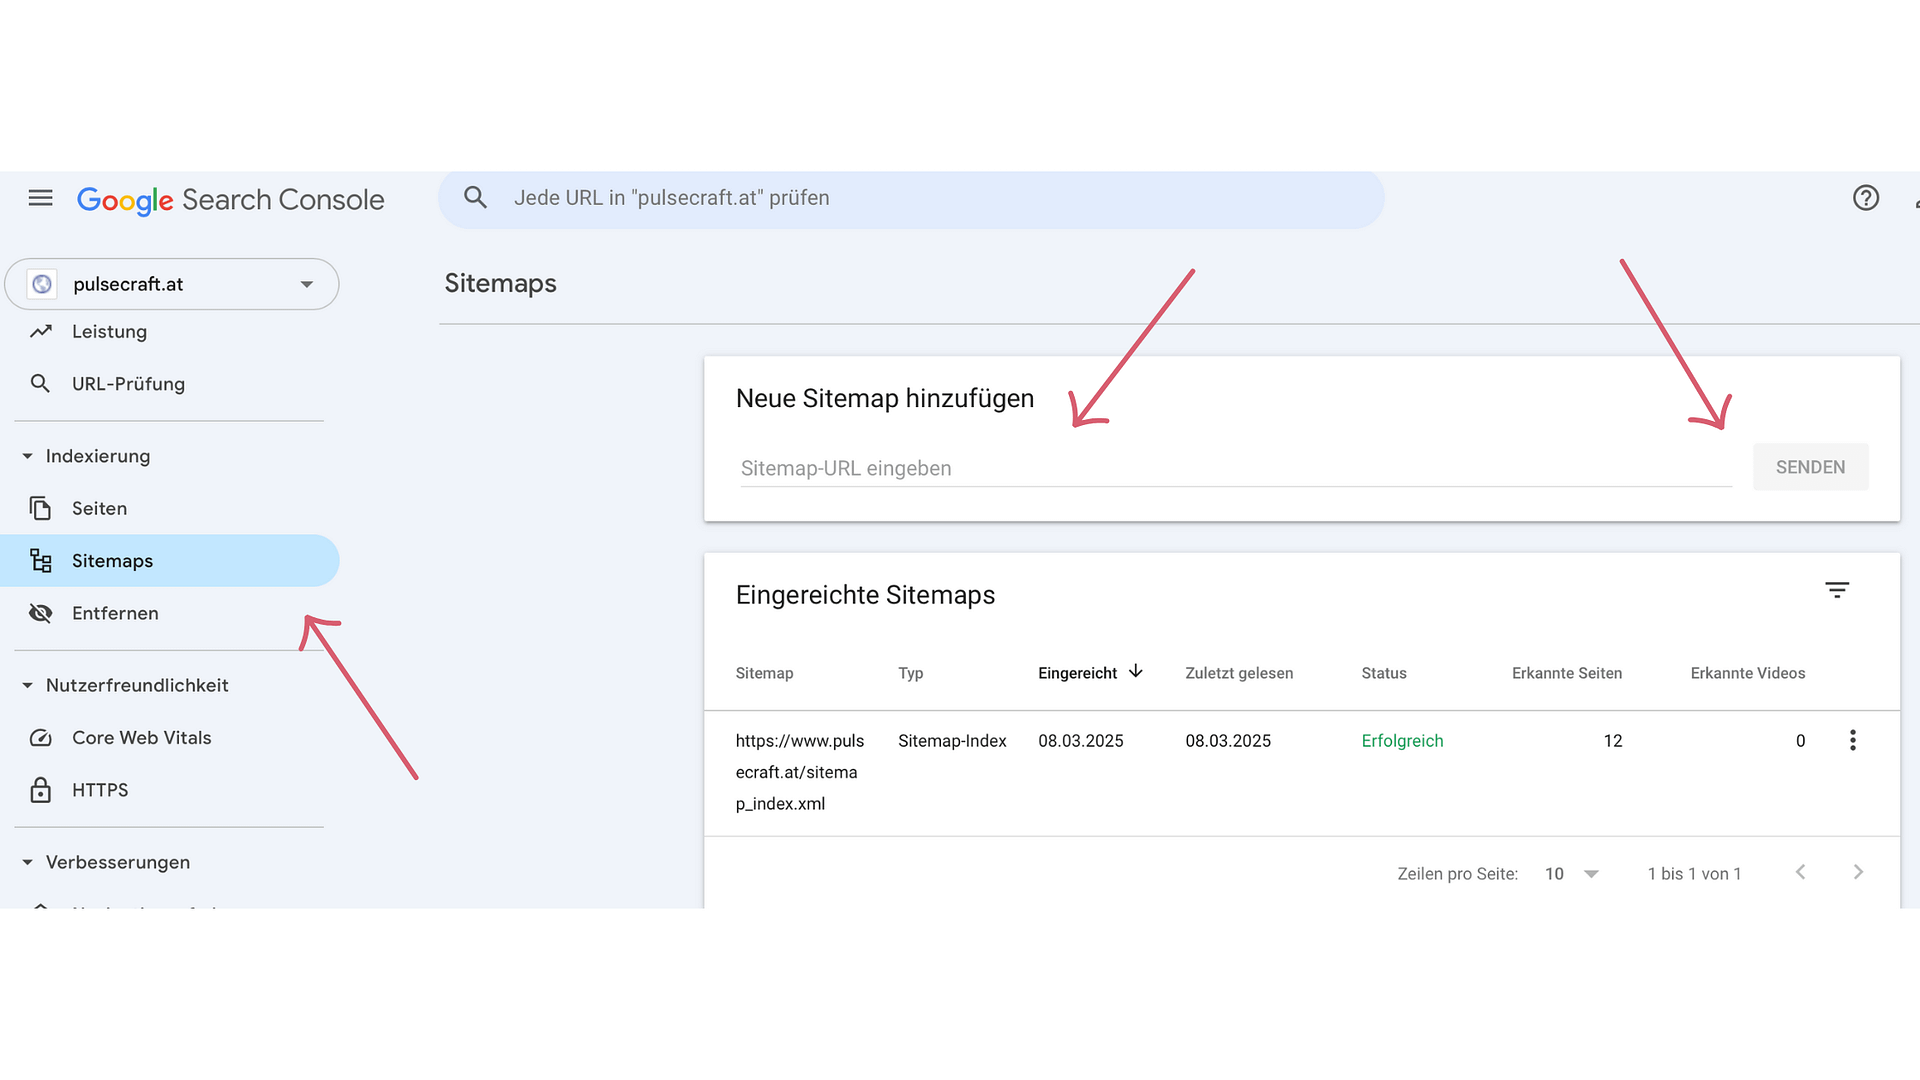
Task: Click the Sitemap-Index type cell
Action: (x=952, y=741)
